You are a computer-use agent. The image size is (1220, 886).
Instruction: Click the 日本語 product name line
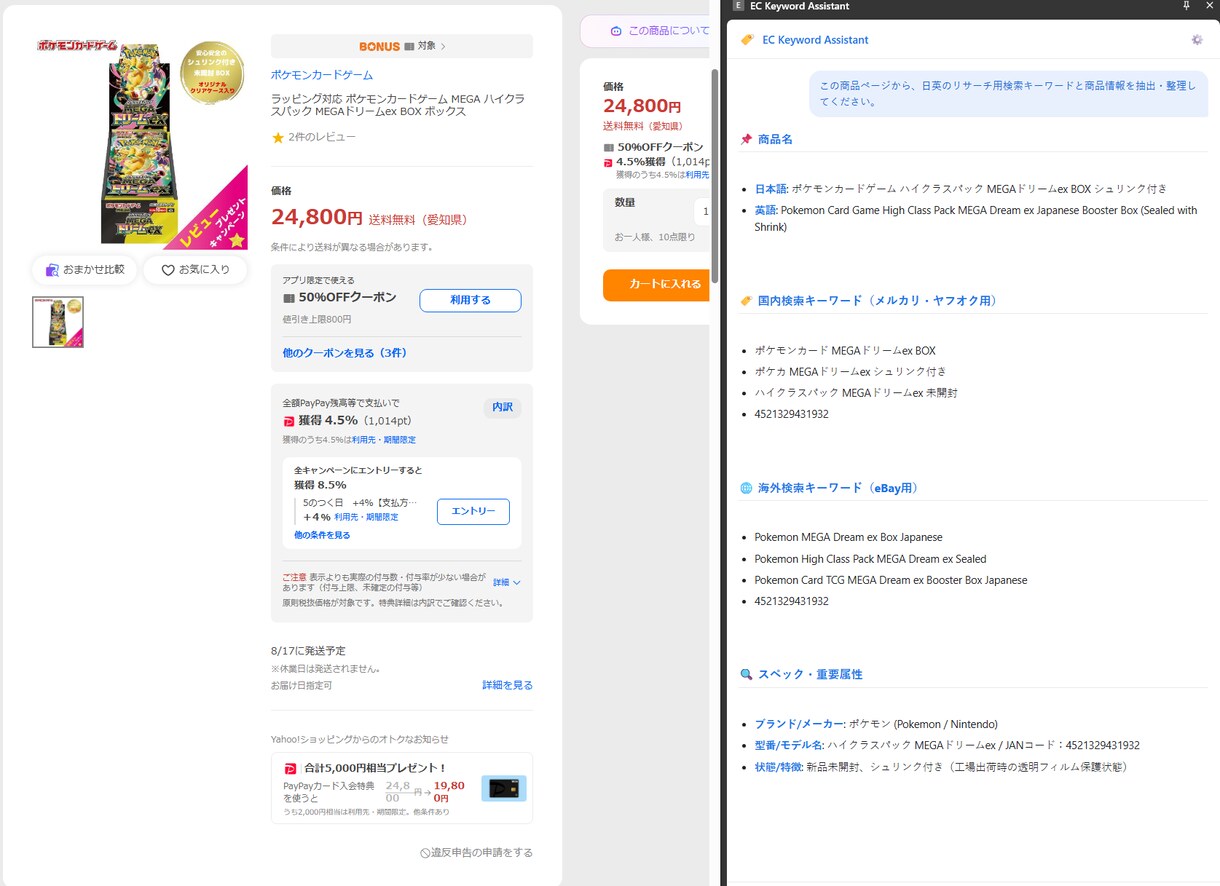point(961,188)
